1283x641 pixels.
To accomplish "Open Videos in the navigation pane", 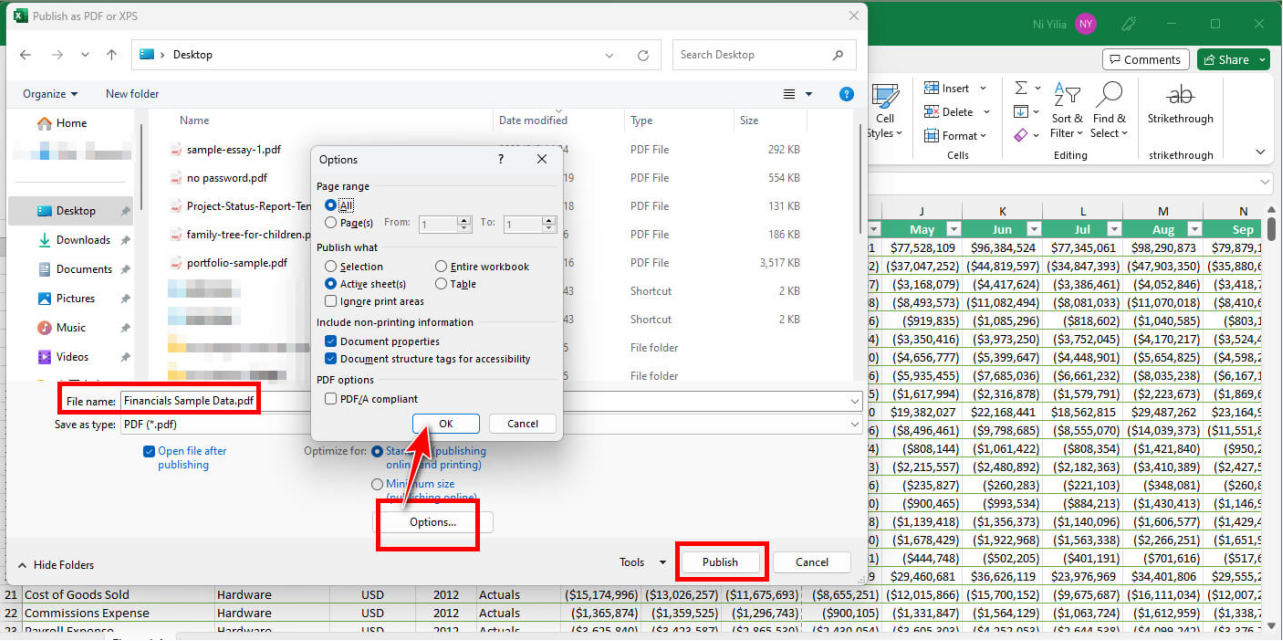I will tap(63, 356).
